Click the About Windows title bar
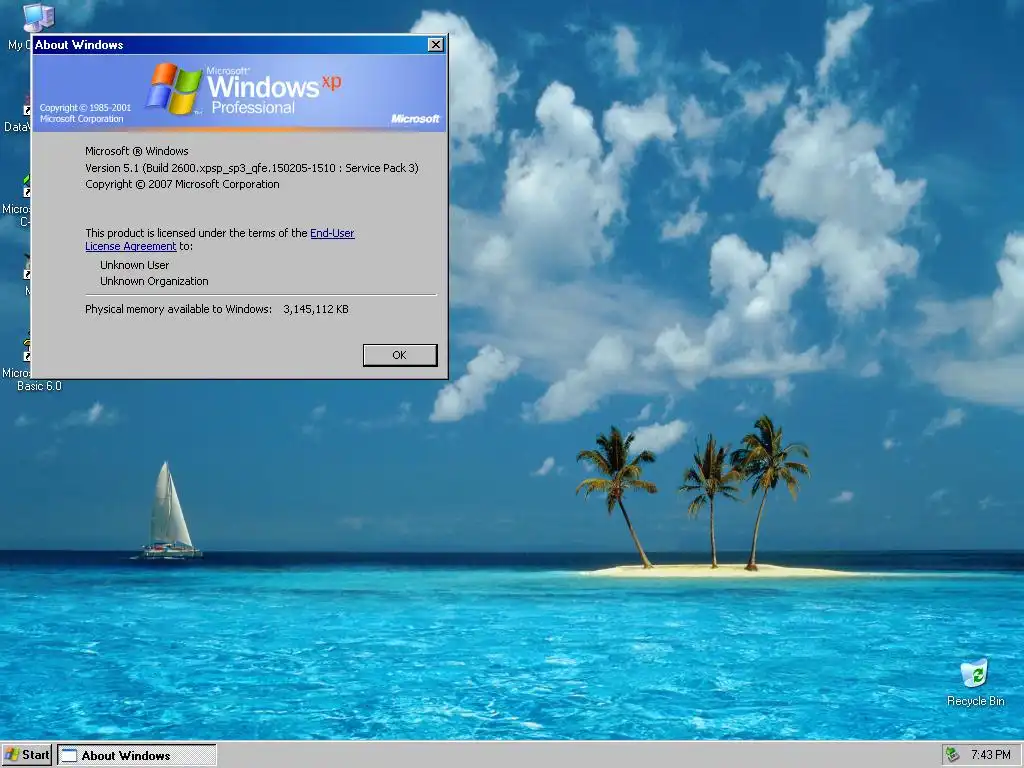Screen dimensions: 1024x768 pyautogui.click(x=230, y=44)
